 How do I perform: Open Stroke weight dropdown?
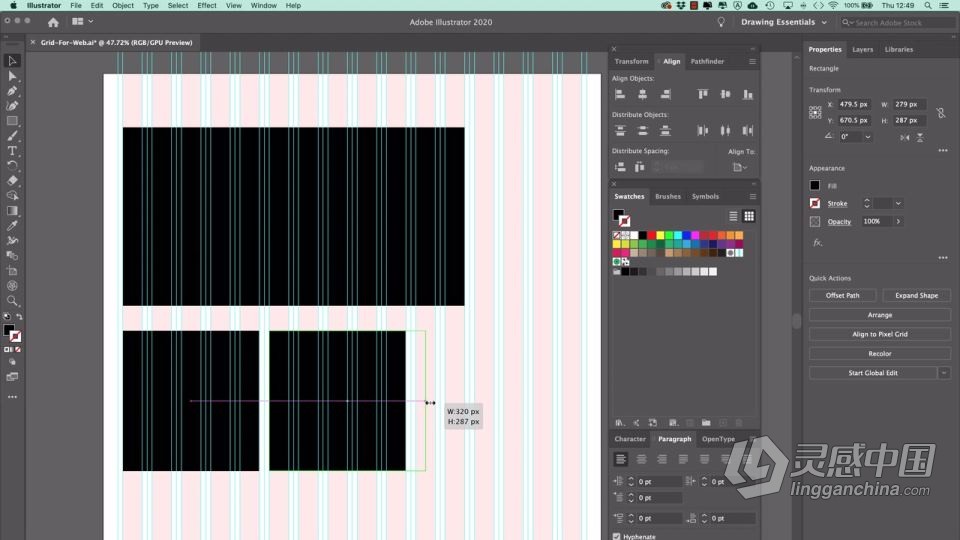coord(898,203)
